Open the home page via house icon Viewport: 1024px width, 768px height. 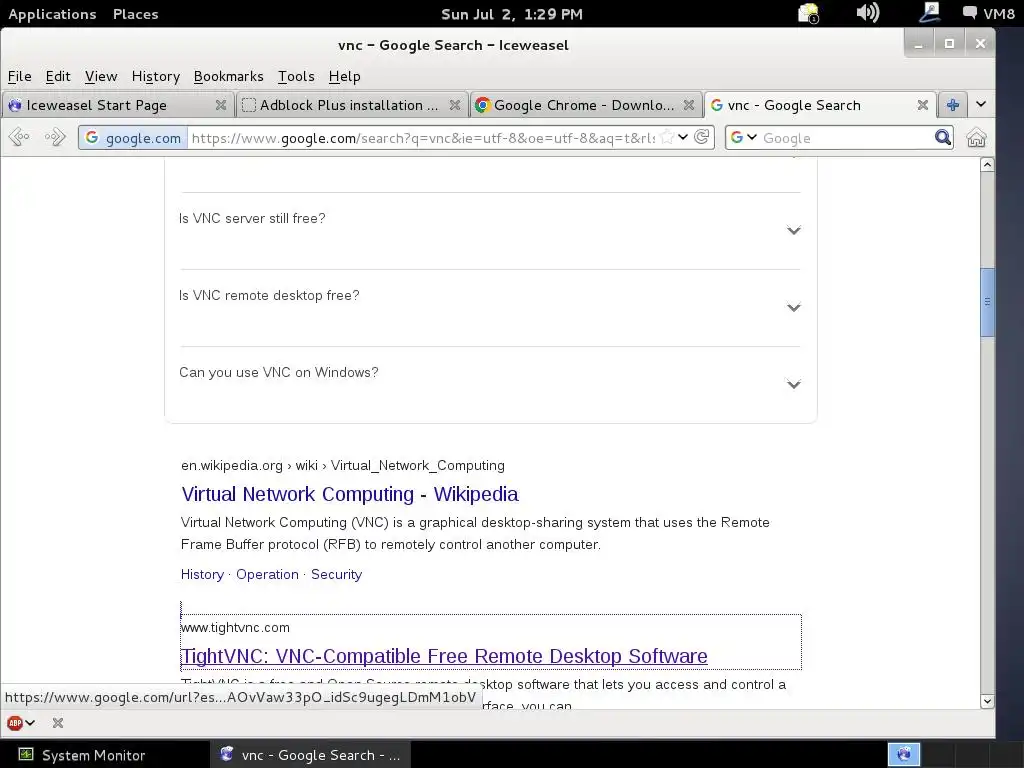coord(976,138)
